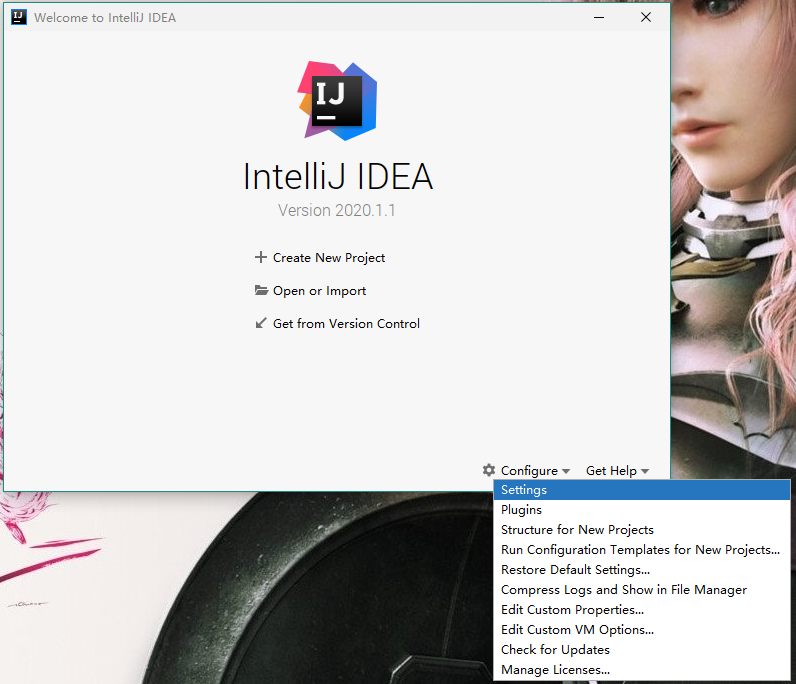Open Edit Custom Properties

(x=642, y=610)
